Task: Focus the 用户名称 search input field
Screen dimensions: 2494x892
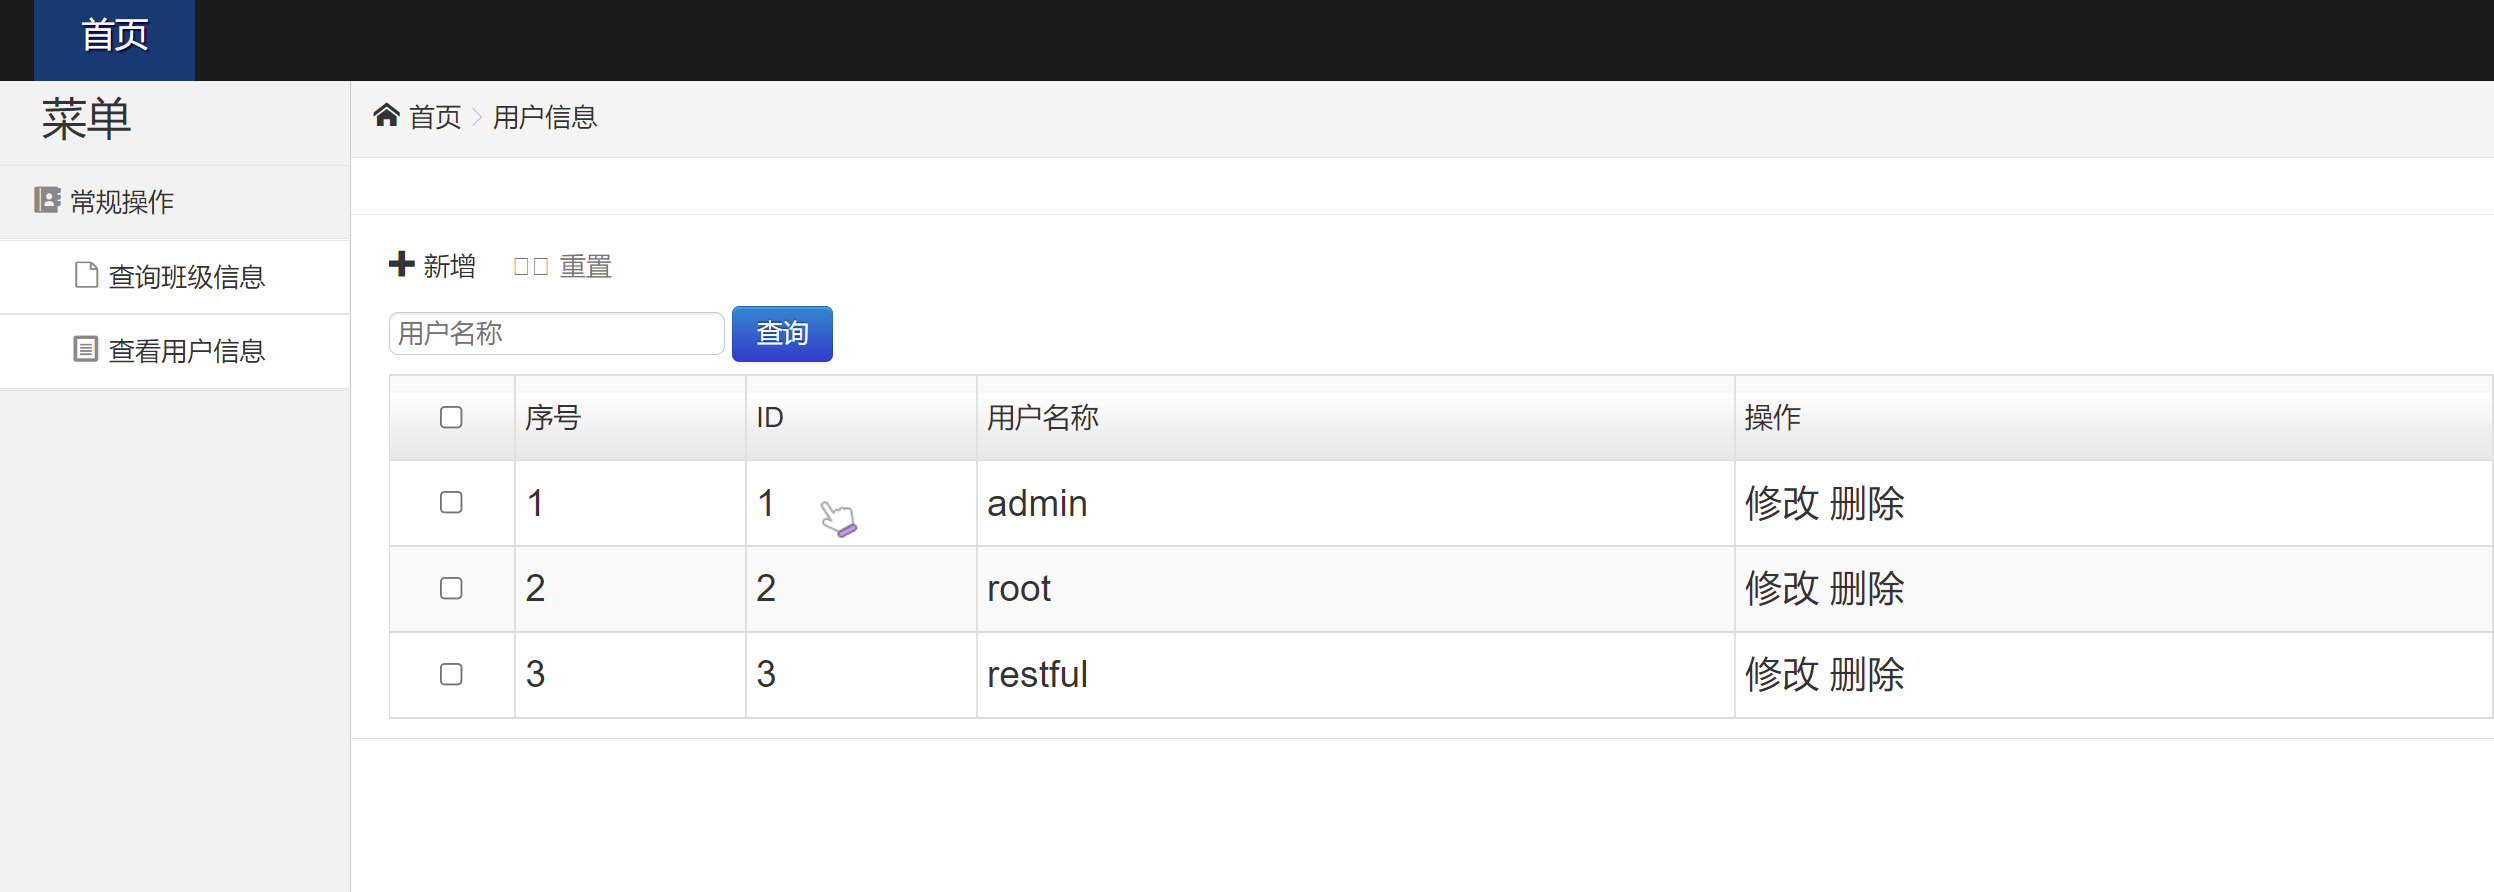Action: pyautogui.click(x=556, y=334)
